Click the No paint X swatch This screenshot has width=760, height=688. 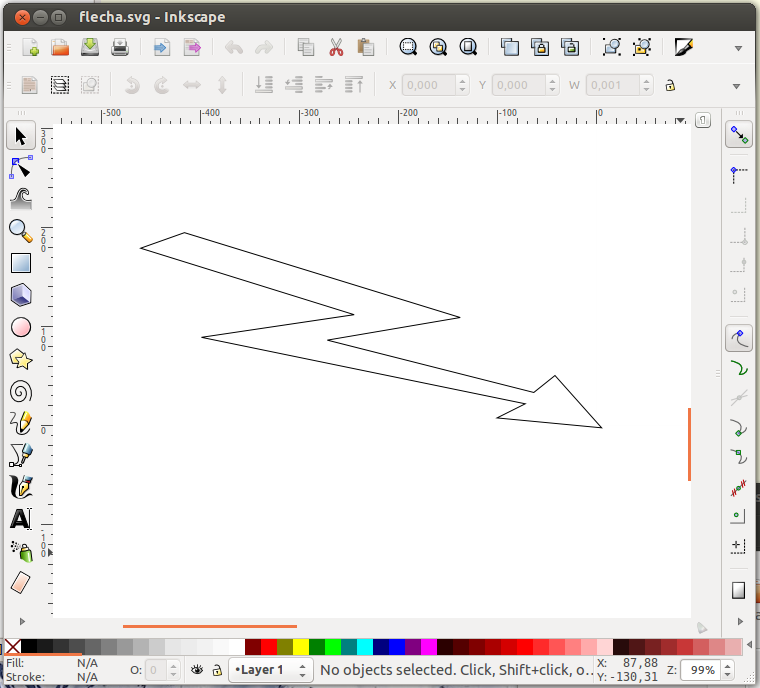click(12, 646)
